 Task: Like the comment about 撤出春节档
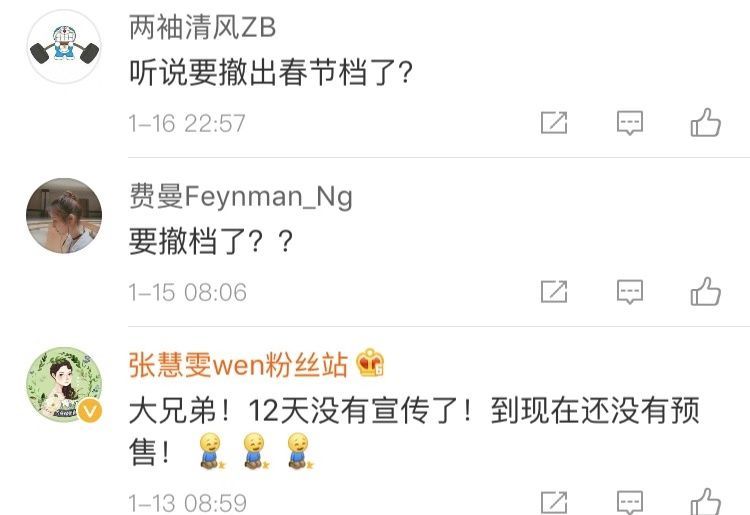(706, 122)
